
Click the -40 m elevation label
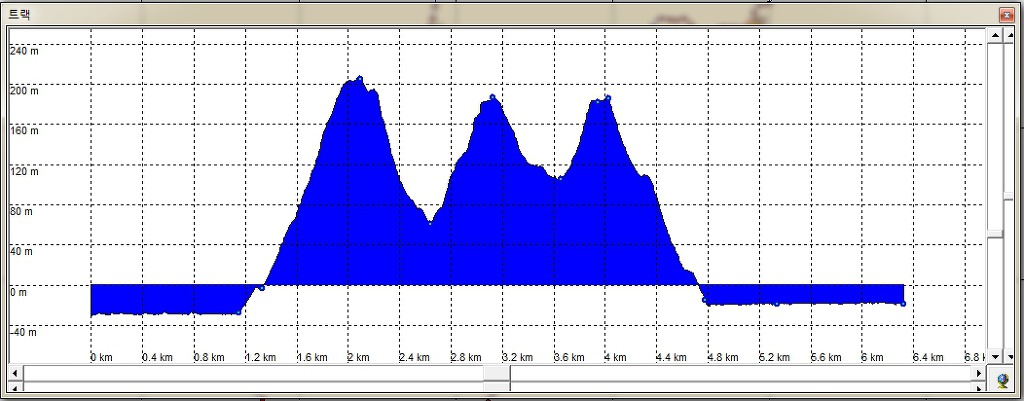click(23, 332)
